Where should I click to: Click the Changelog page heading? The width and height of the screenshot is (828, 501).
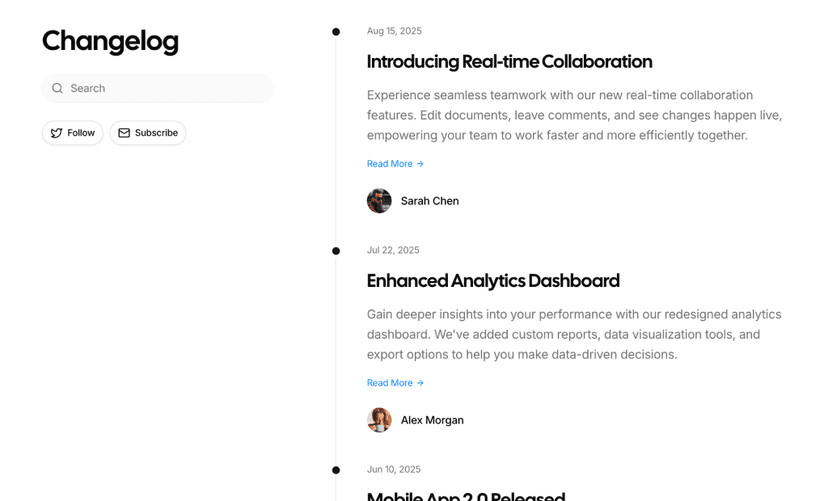pos(110,41)
